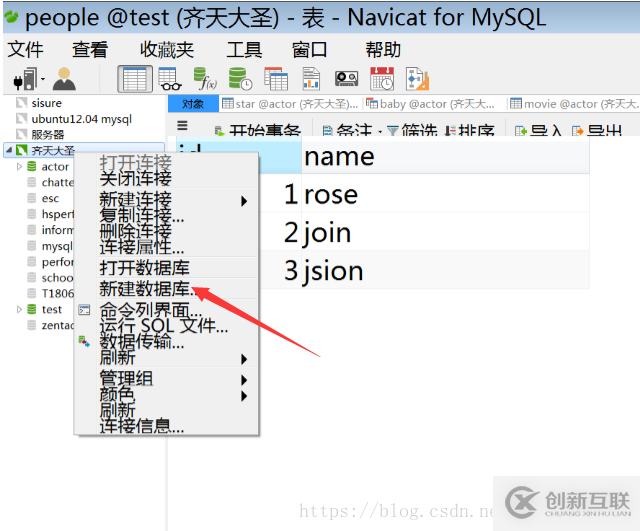Click the 导入 import button
Image resolution: width=640 pixels, height=531 pixels.
tap(539, 131)
